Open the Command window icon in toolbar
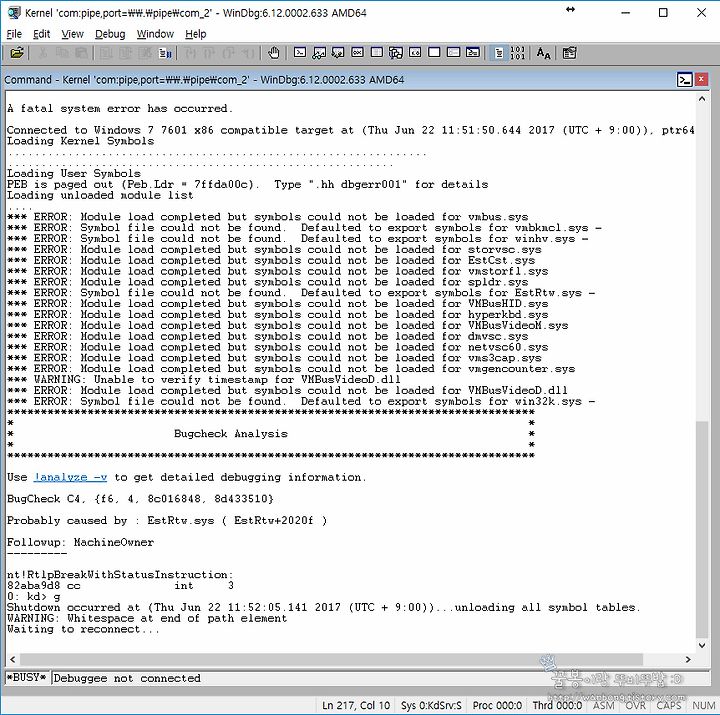This screenshot has width=720, height=715. [300, 53]
